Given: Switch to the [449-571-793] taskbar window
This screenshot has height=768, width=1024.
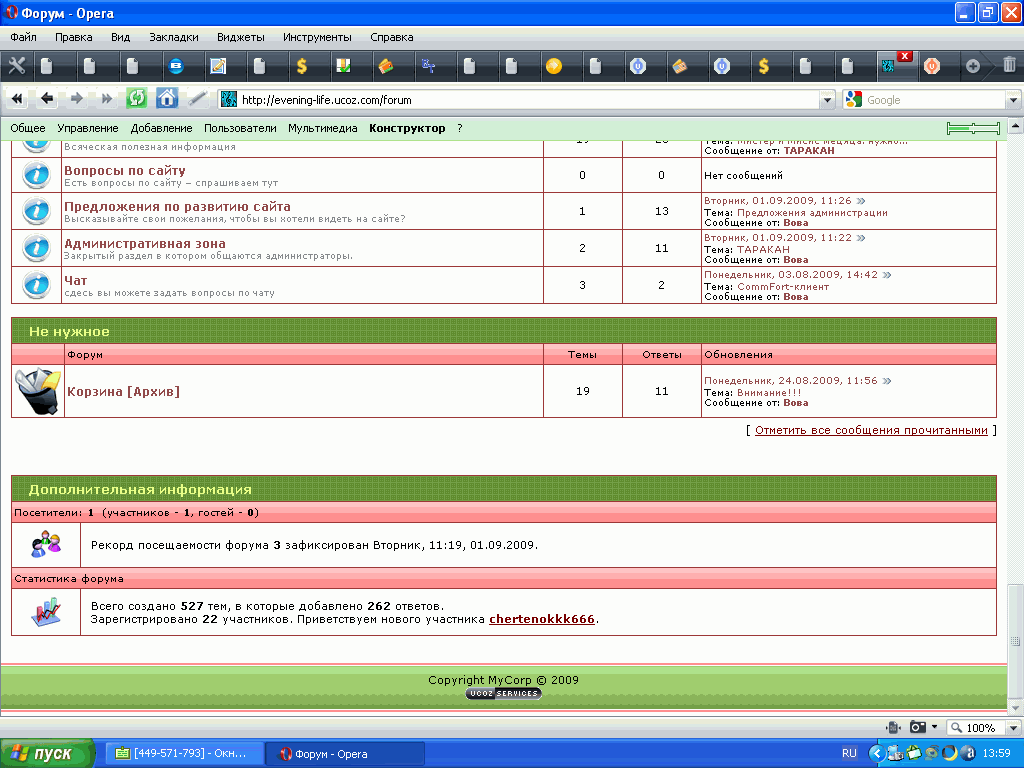Looking at the screenshot, I should click(x=185, y=754).
